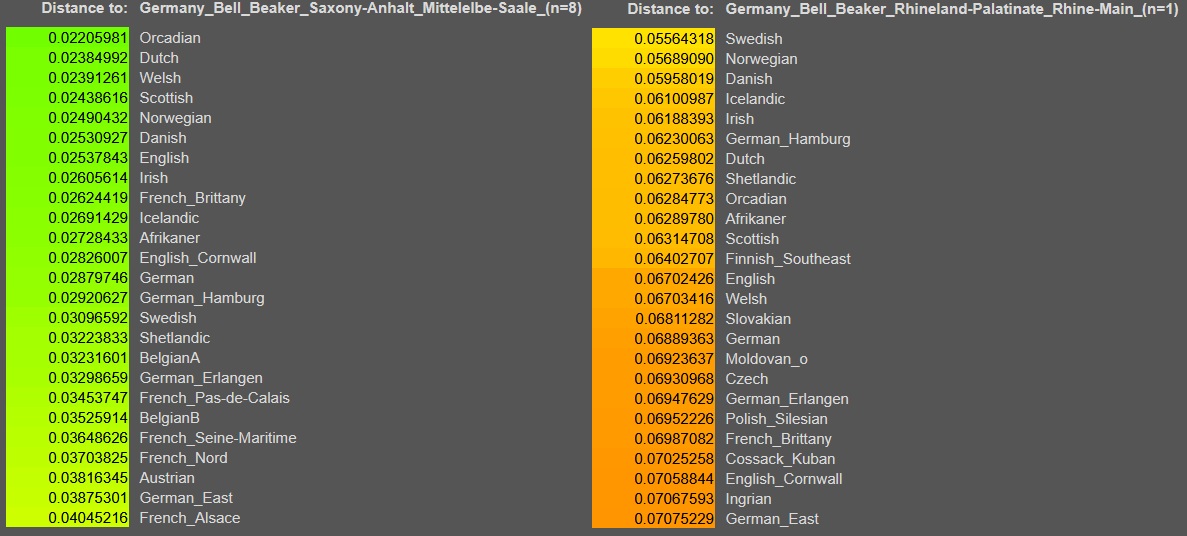Click the value 0.04045216
Viewport: 1187px width, 536px height.
88,519
